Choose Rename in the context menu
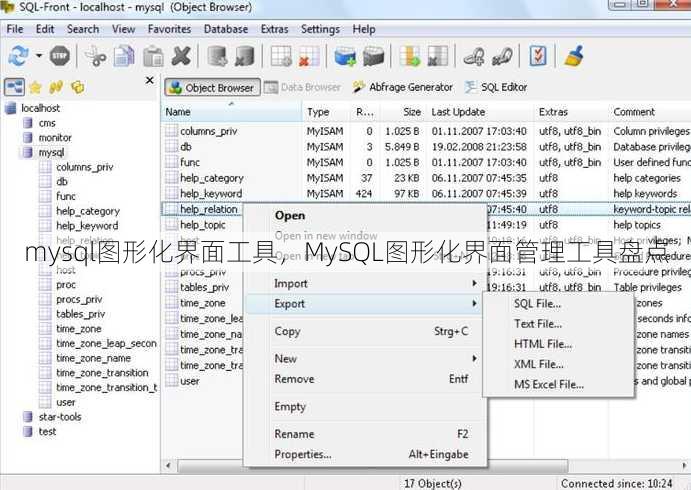This screenshot has width=691, height=490. 365,434
